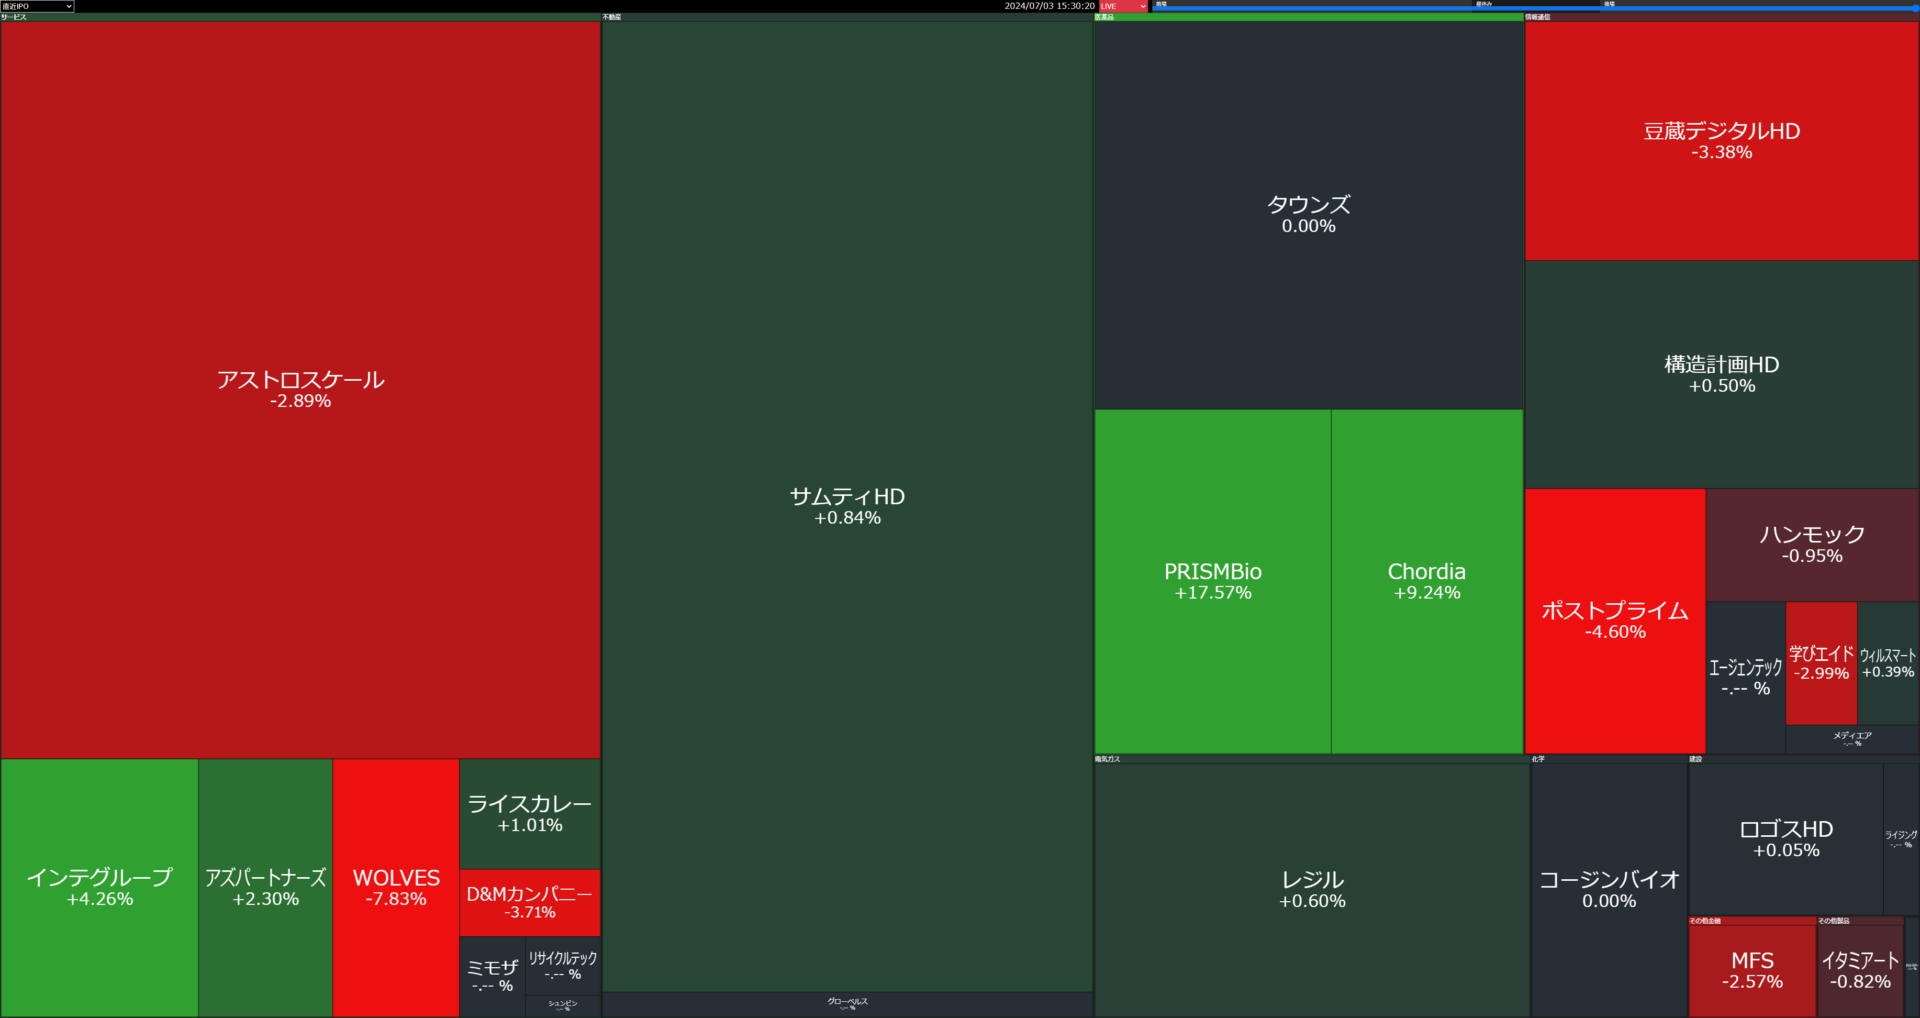1920x1018 pixels.
Task: Open the MFS -2.57% tile
Action: tap(1751, 970)
